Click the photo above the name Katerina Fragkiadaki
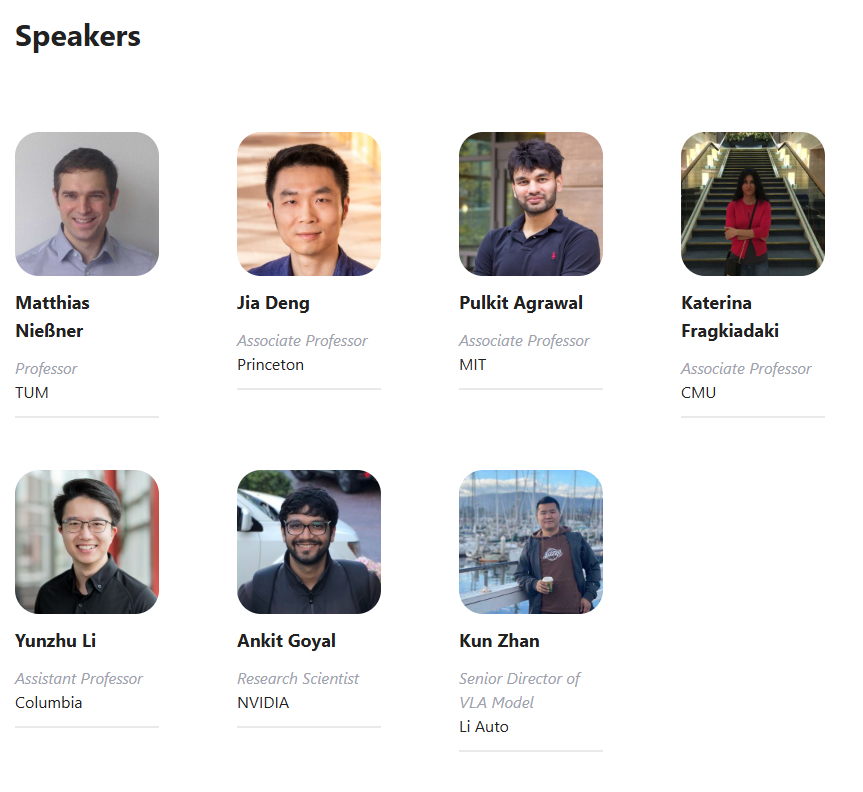Image resolution: width=863 pixels, height=792 pixels. [753, 204]
